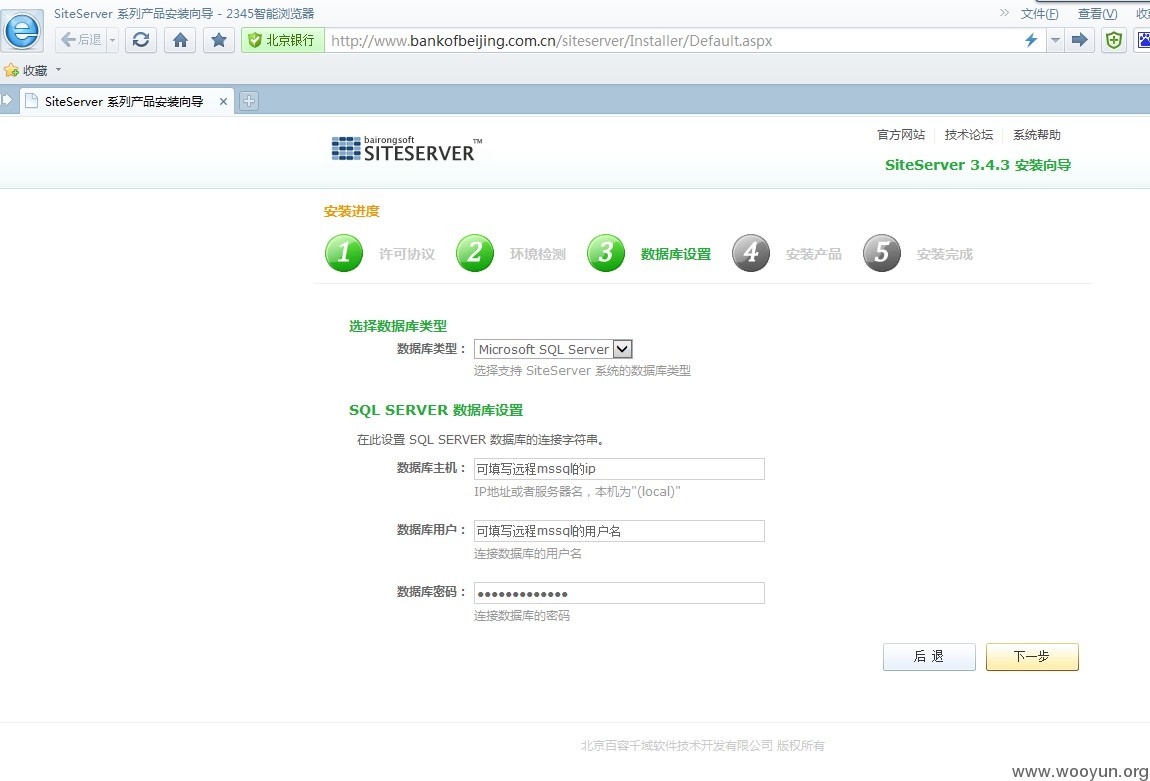This screenshot has height=781, width=1150.
Task: Click the lightning speed mode icon
Action: click(1030, 40)
